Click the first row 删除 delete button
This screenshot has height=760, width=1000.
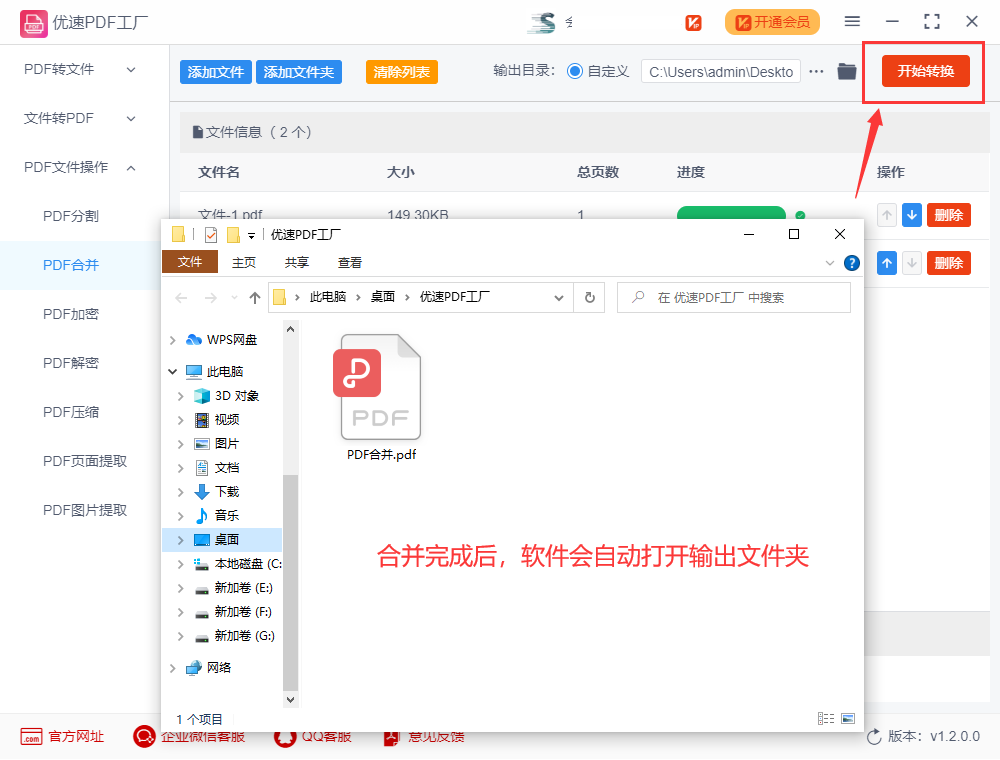click(948, 215)
